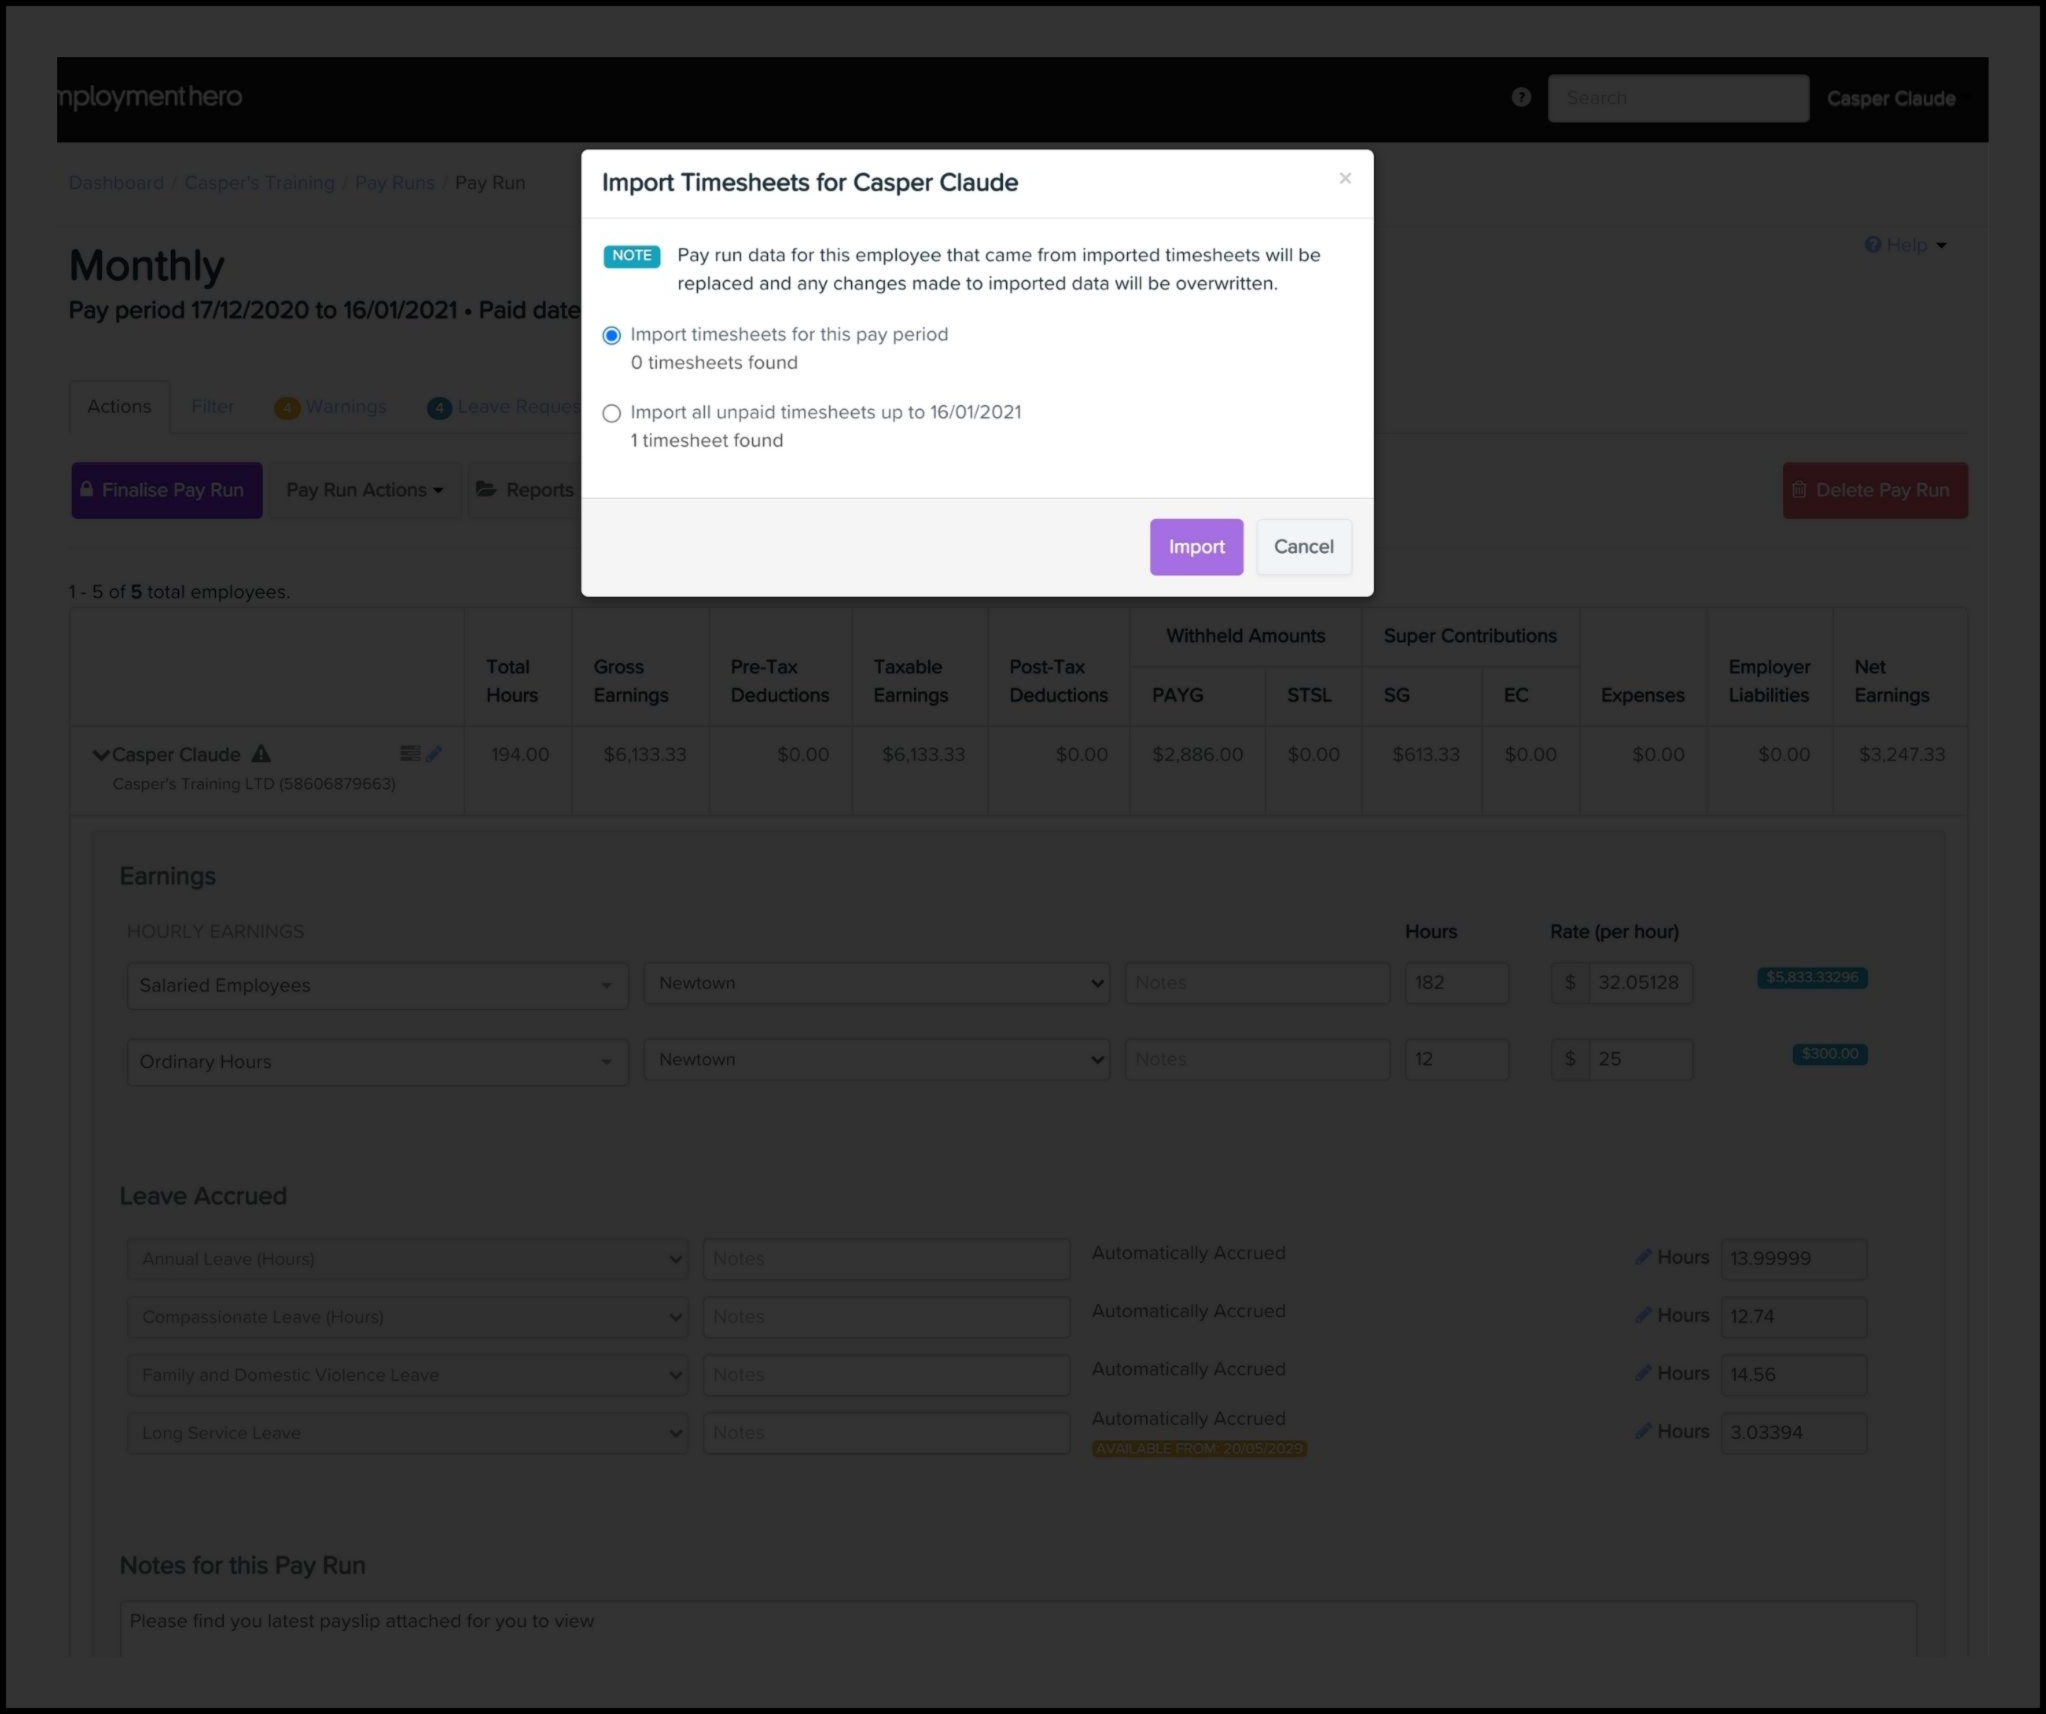This screenshot has width=2046, height=1714.
Task: Switch to the Filter tab
Action: (x=212, y=407)
